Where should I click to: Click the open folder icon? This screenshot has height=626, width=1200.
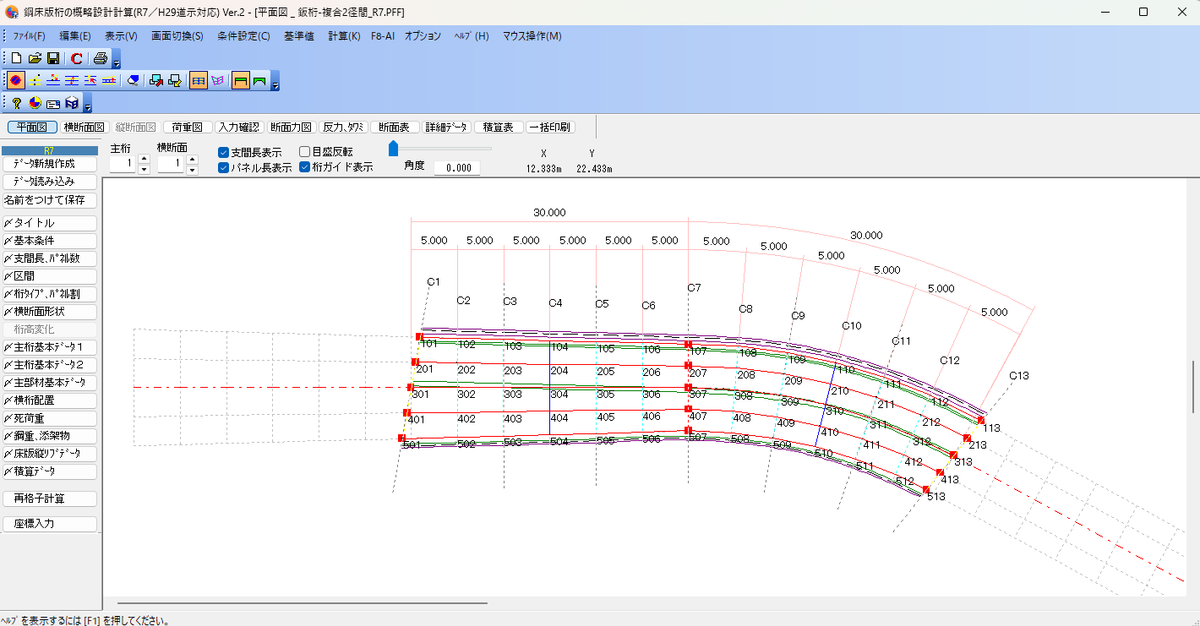(x=35, y=58)
